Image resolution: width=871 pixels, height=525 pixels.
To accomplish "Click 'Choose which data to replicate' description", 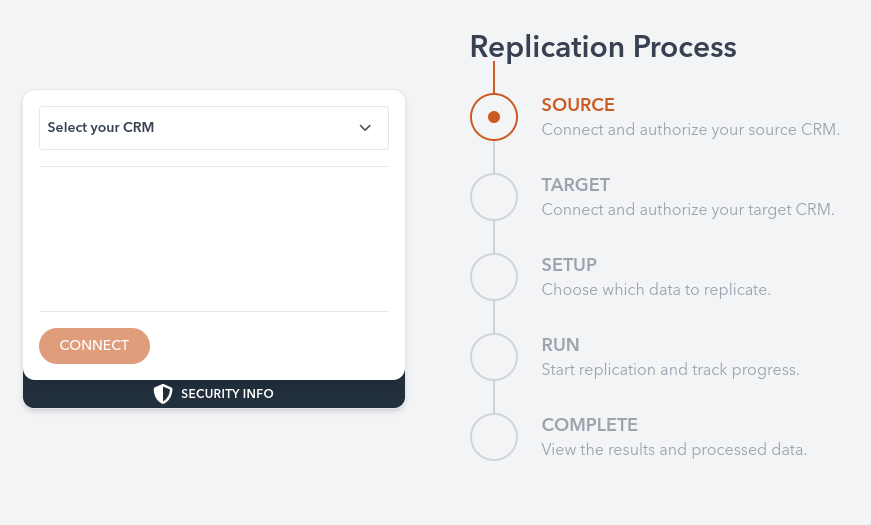I will (656, 290).
